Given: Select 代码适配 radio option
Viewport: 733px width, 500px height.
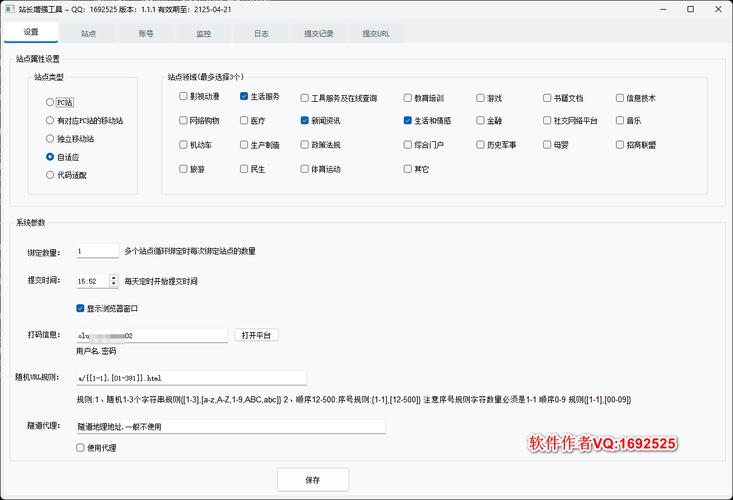Looking at the screenshot, I should click(50, 175).
